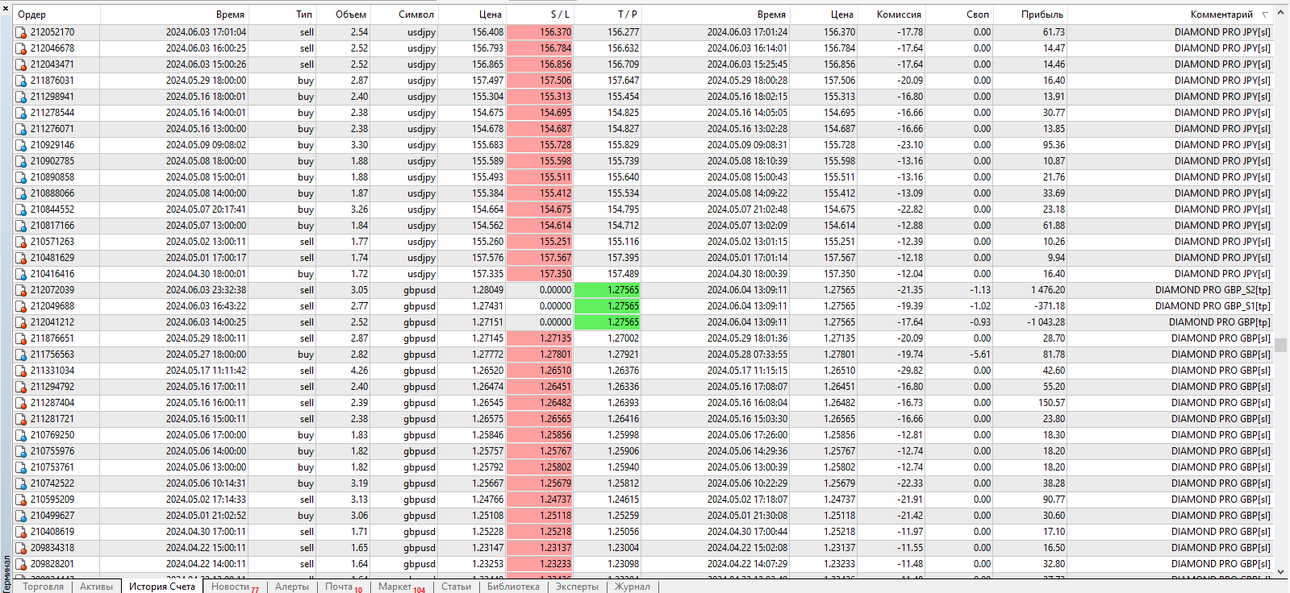The height and width of the screenshot is (593, 1290).
Task: Click the open time 2024.05.09 09:08:02
Action: (206, 145)
